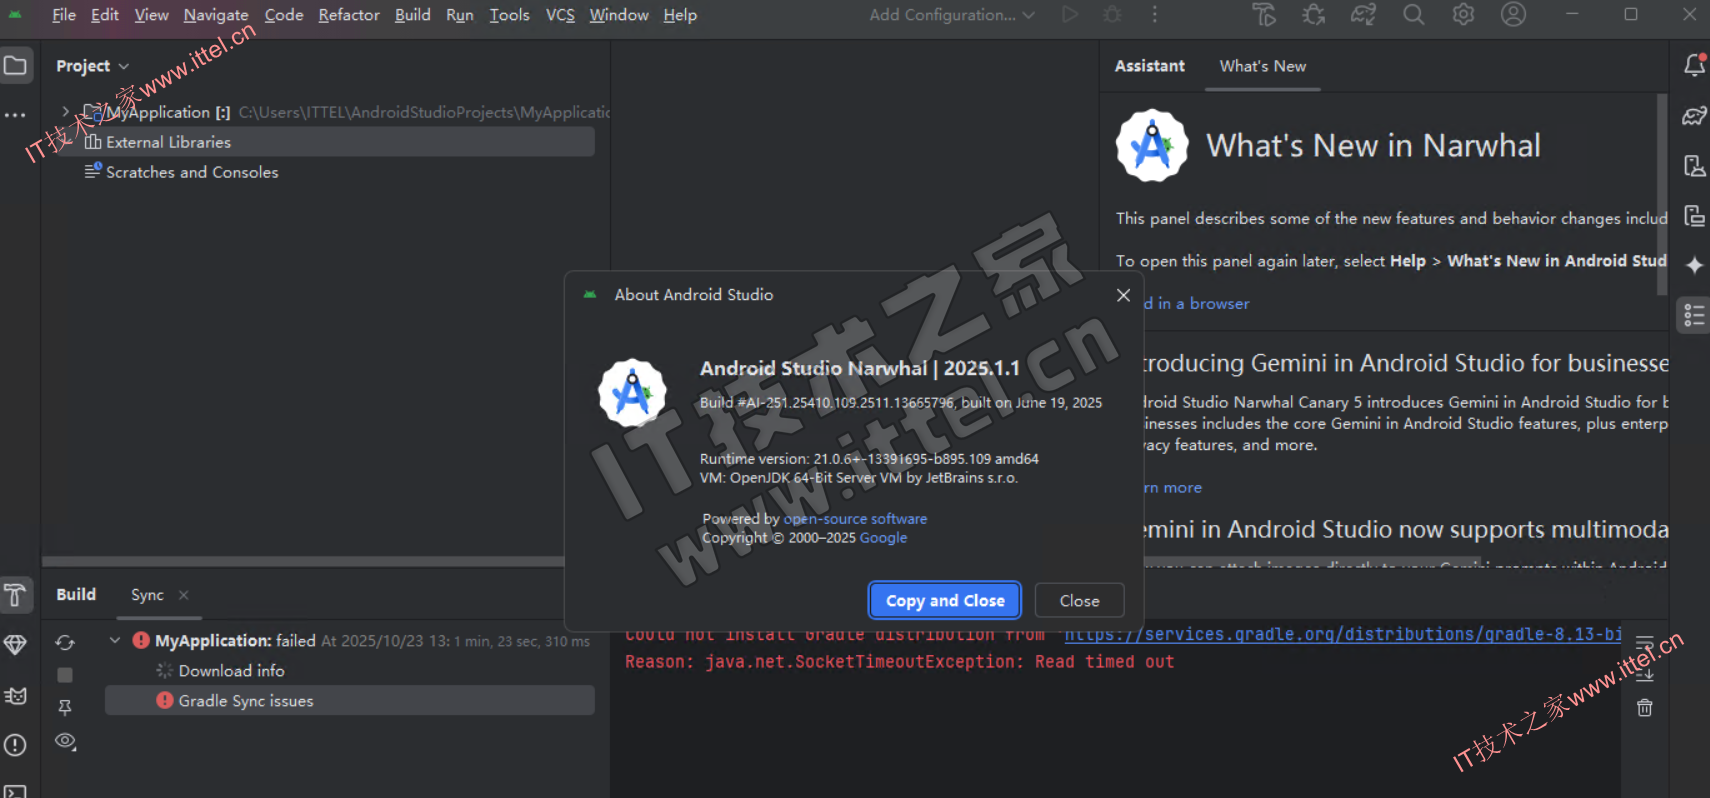Open the open-source software link

[x=855, y=519]
